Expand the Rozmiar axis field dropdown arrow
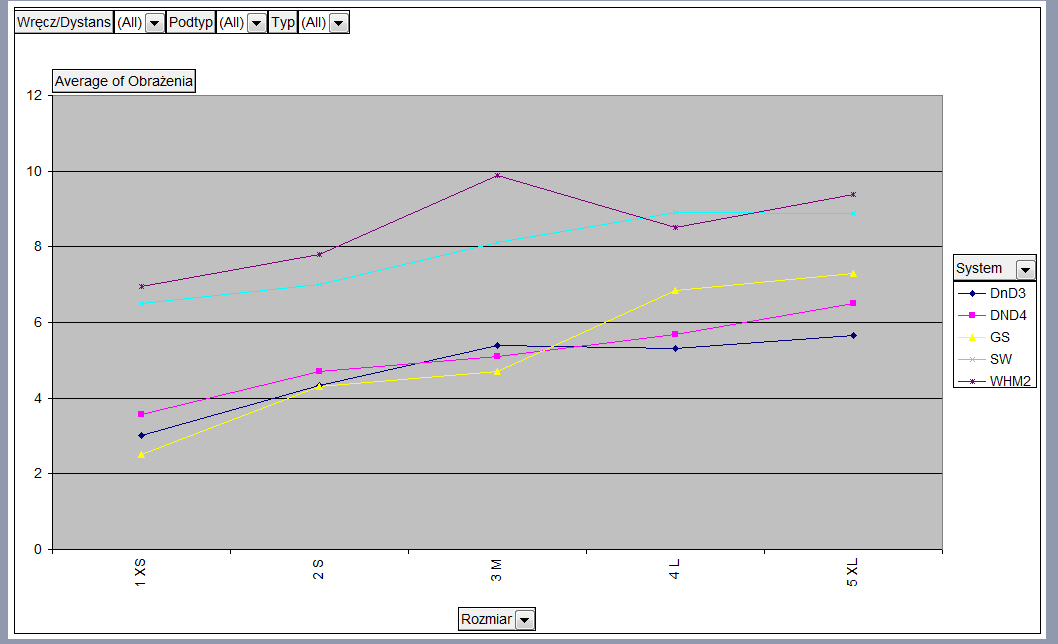This screenshot has width=1058, height=644. point(525,620)
